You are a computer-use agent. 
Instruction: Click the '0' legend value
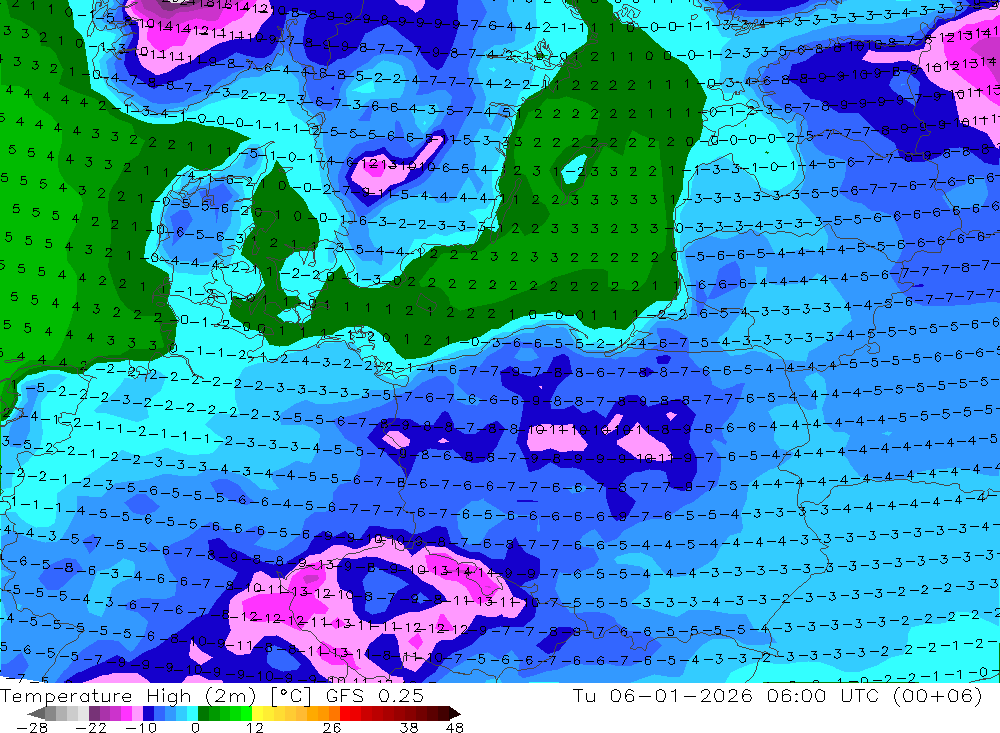click(195, 727)
